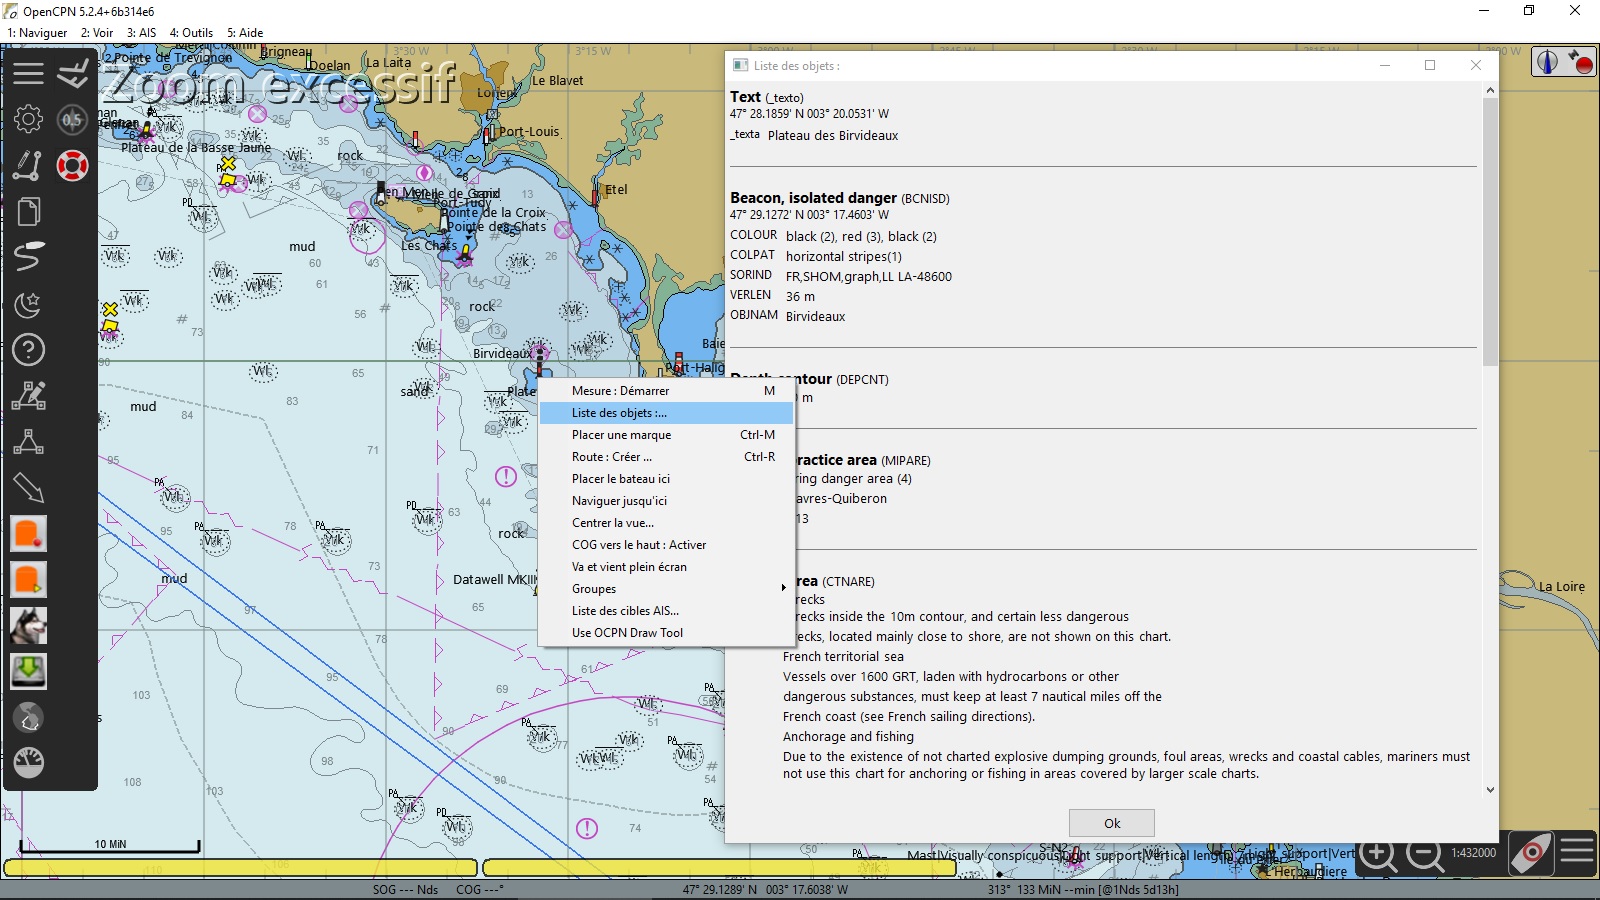
Task: Open the '4: Outils' menu
Action: click(x=191, y=33)
